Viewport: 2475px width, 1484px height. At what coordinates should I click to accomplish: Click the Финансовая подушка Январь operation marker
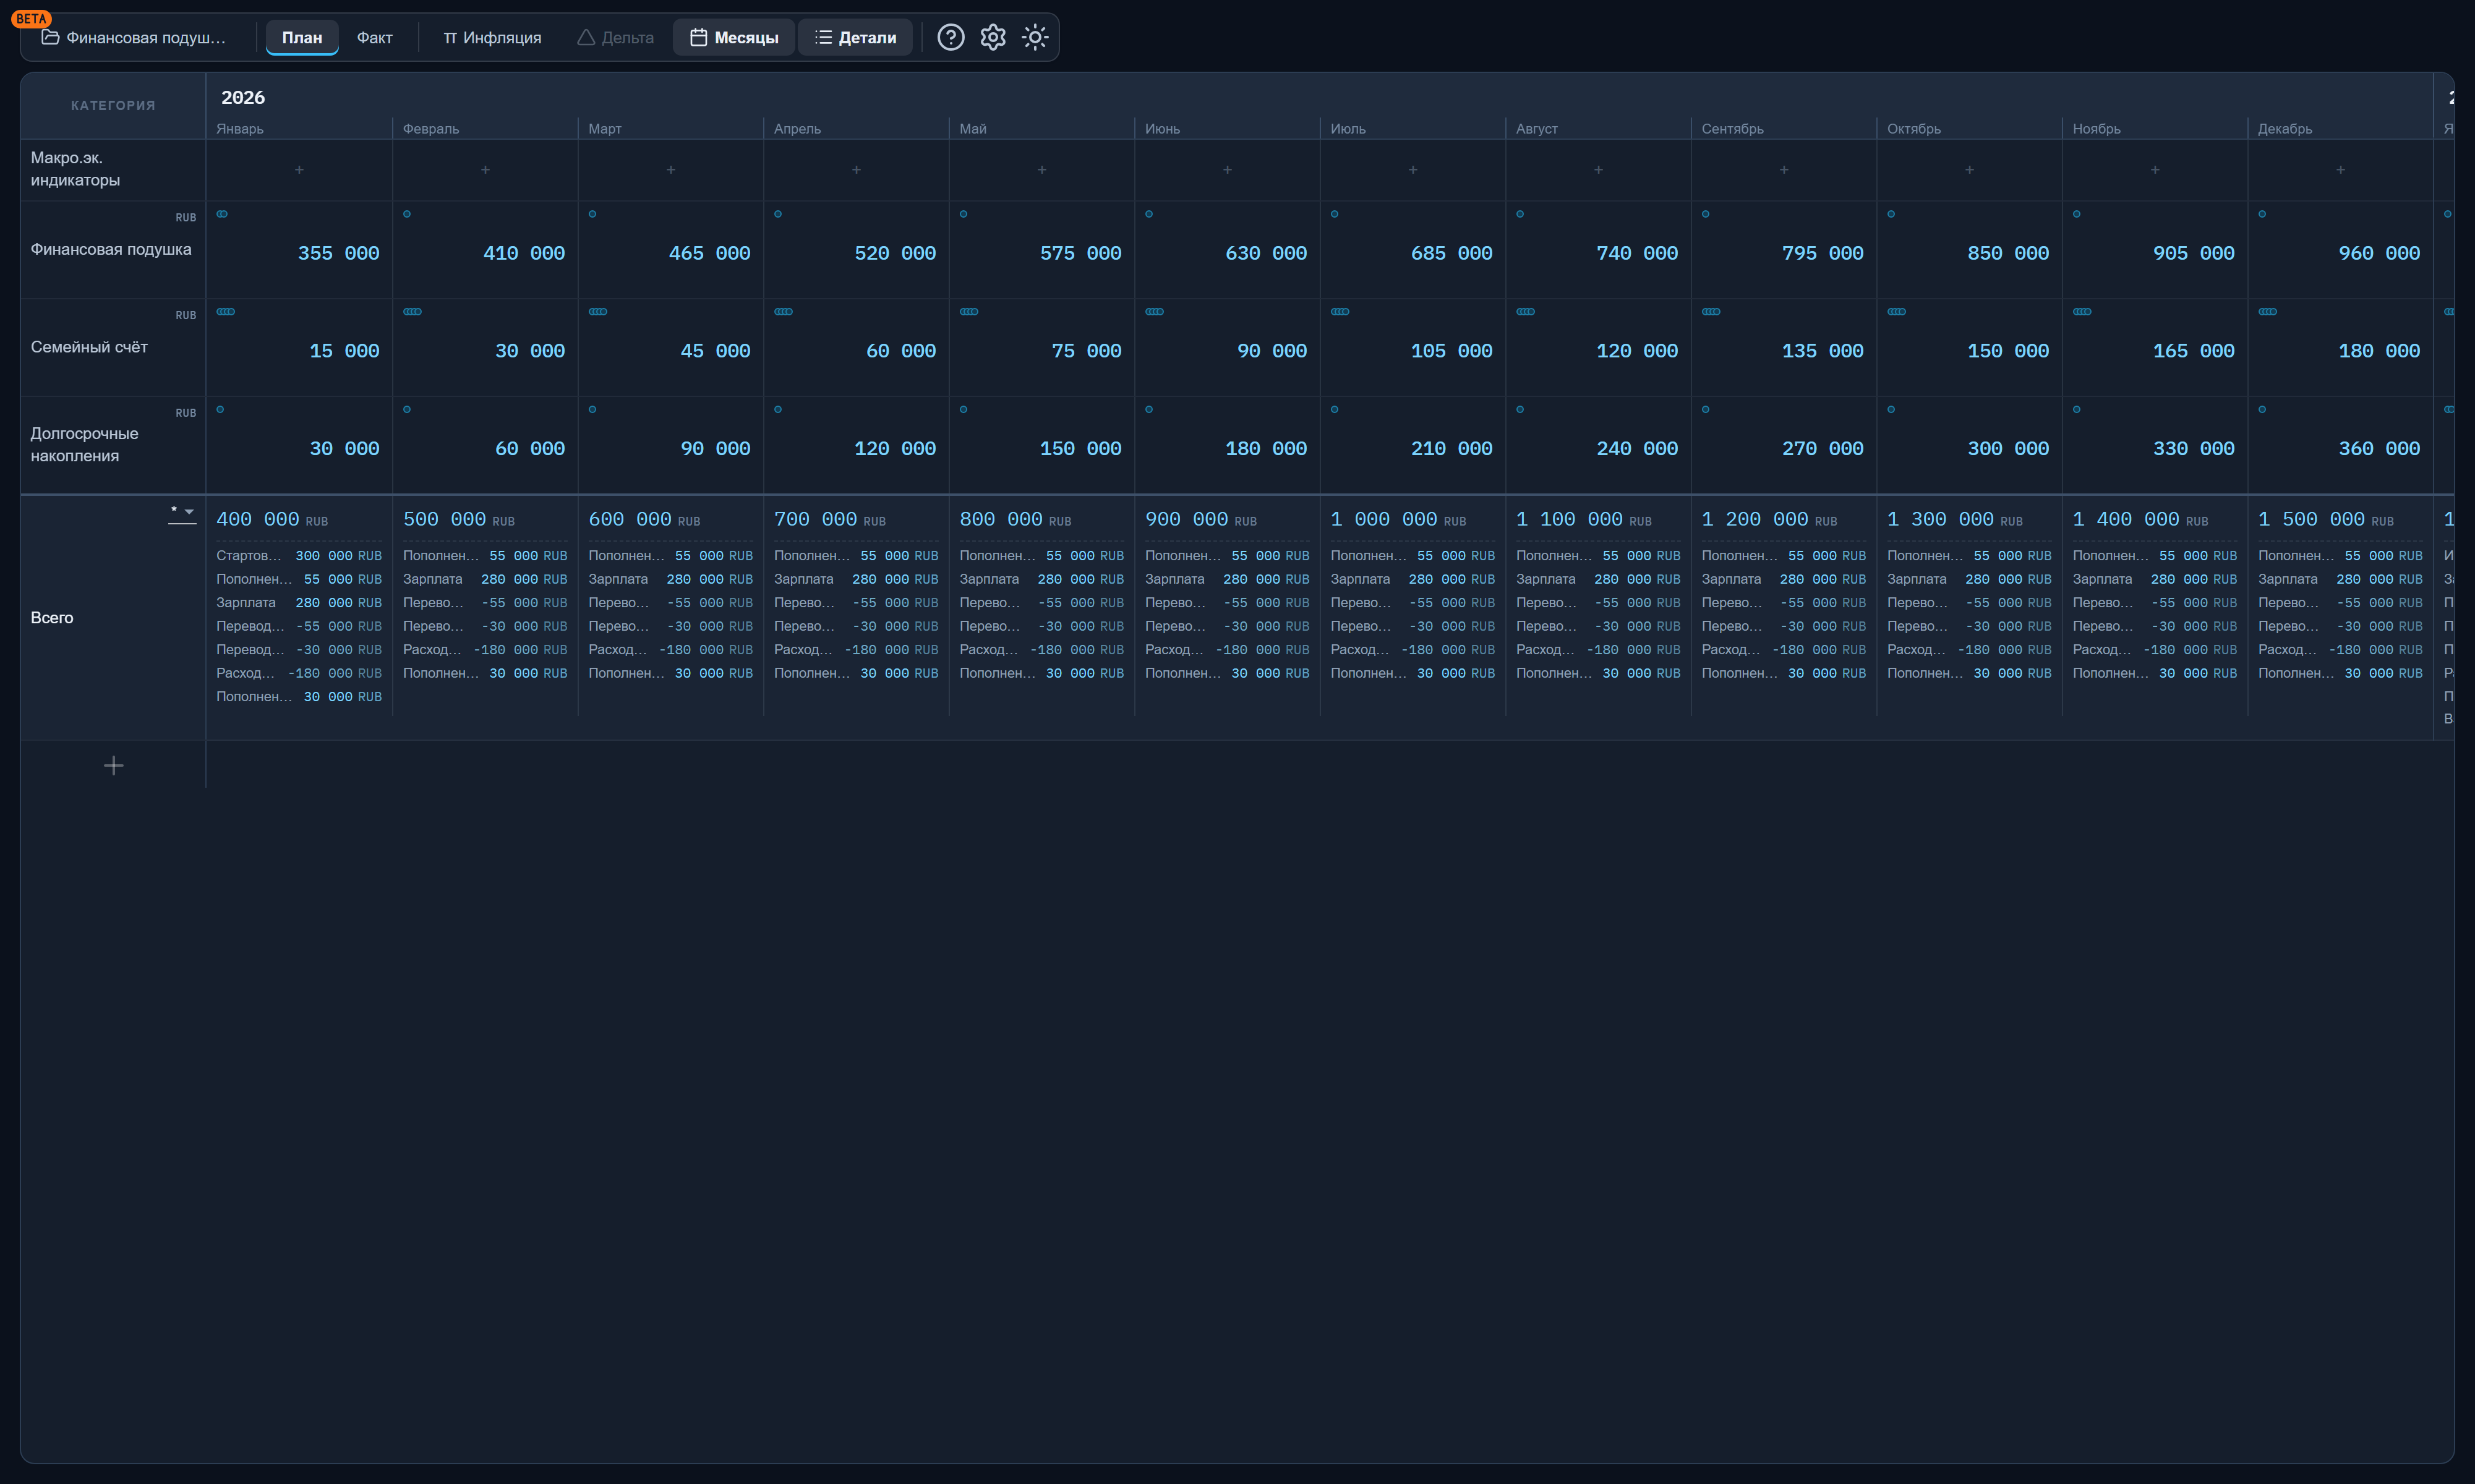pyautogui.click(x=222, y=214)
